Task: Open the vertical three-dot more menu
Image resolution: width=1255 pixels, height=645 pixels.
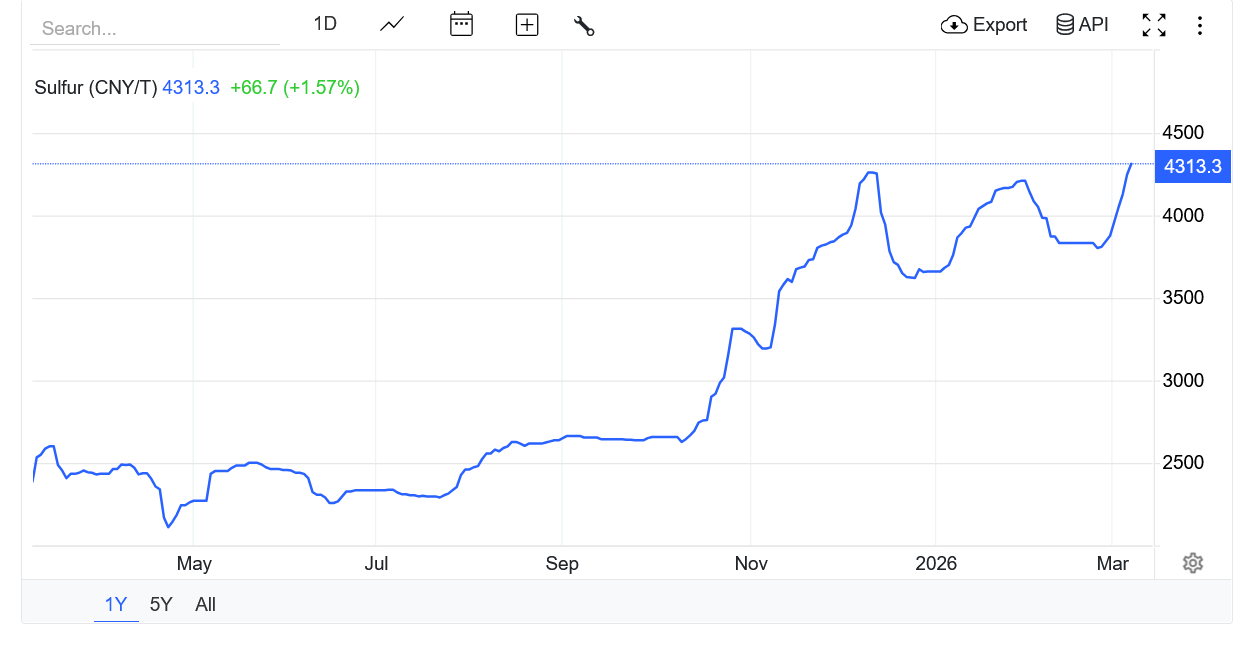Action: (x=1200, y=25)
